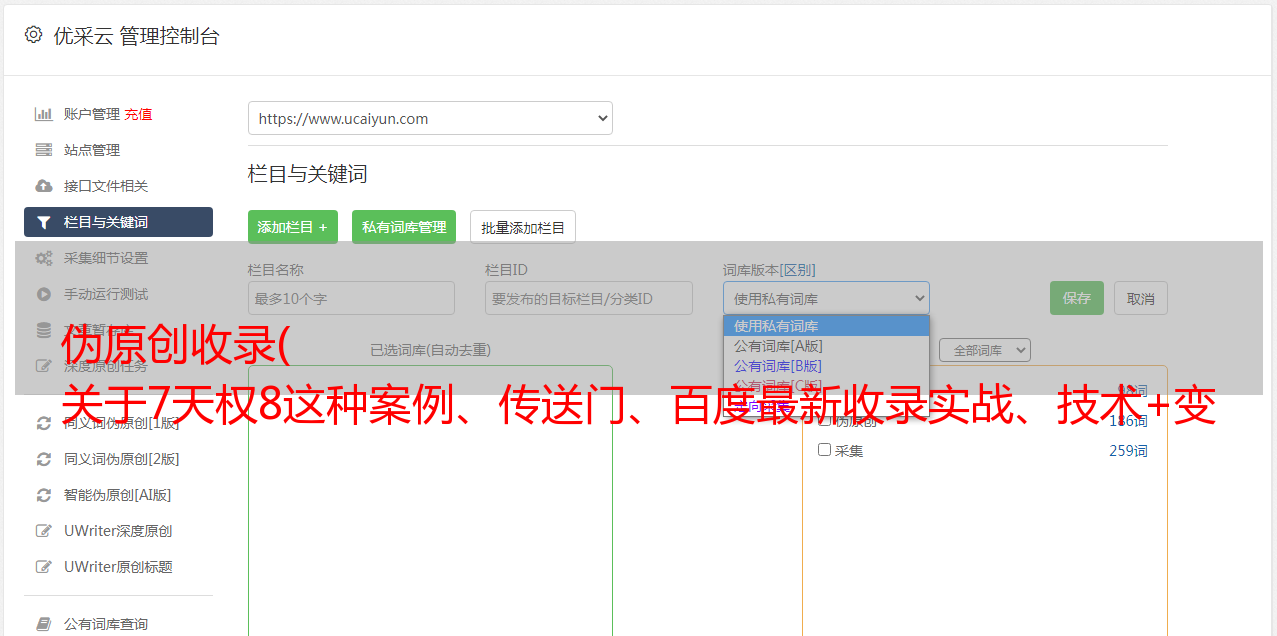1277x636 pixels.
Task: Click the 取消 button
Action: (1141, 298)
